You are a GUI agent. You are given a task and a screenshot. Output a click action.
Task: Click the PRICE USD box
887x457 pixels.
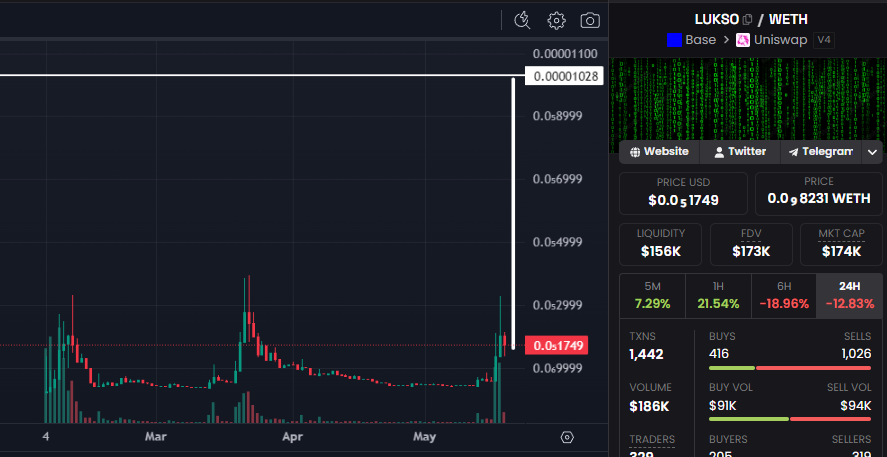(683, 193)
